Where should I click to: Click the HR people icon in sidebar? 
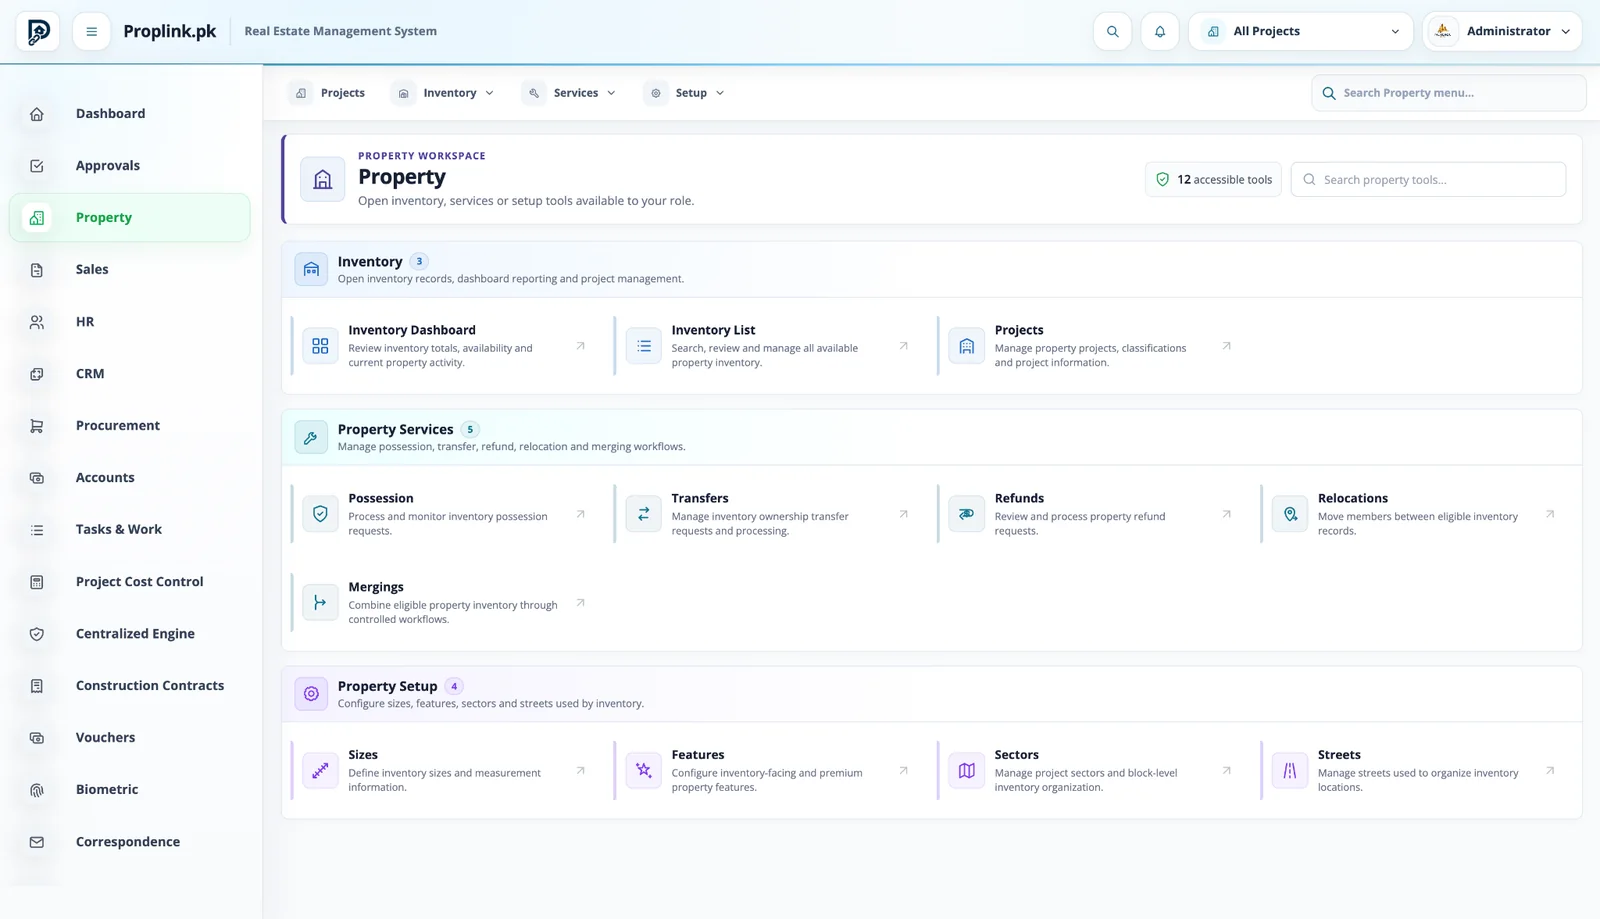(37, 322)
